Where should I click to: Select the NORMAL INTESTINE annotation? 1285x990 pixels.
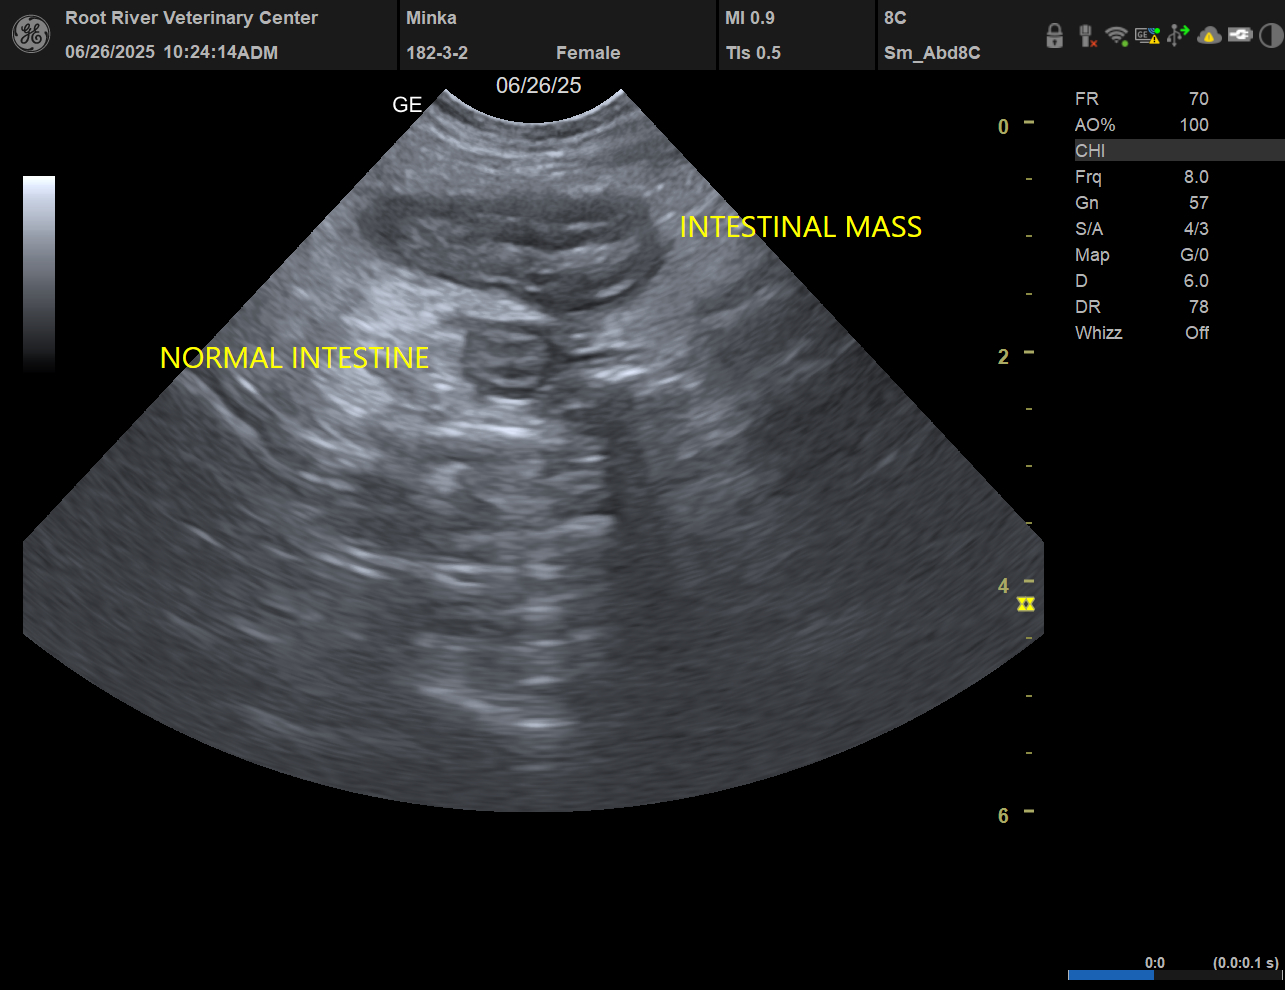pos(294,358)
